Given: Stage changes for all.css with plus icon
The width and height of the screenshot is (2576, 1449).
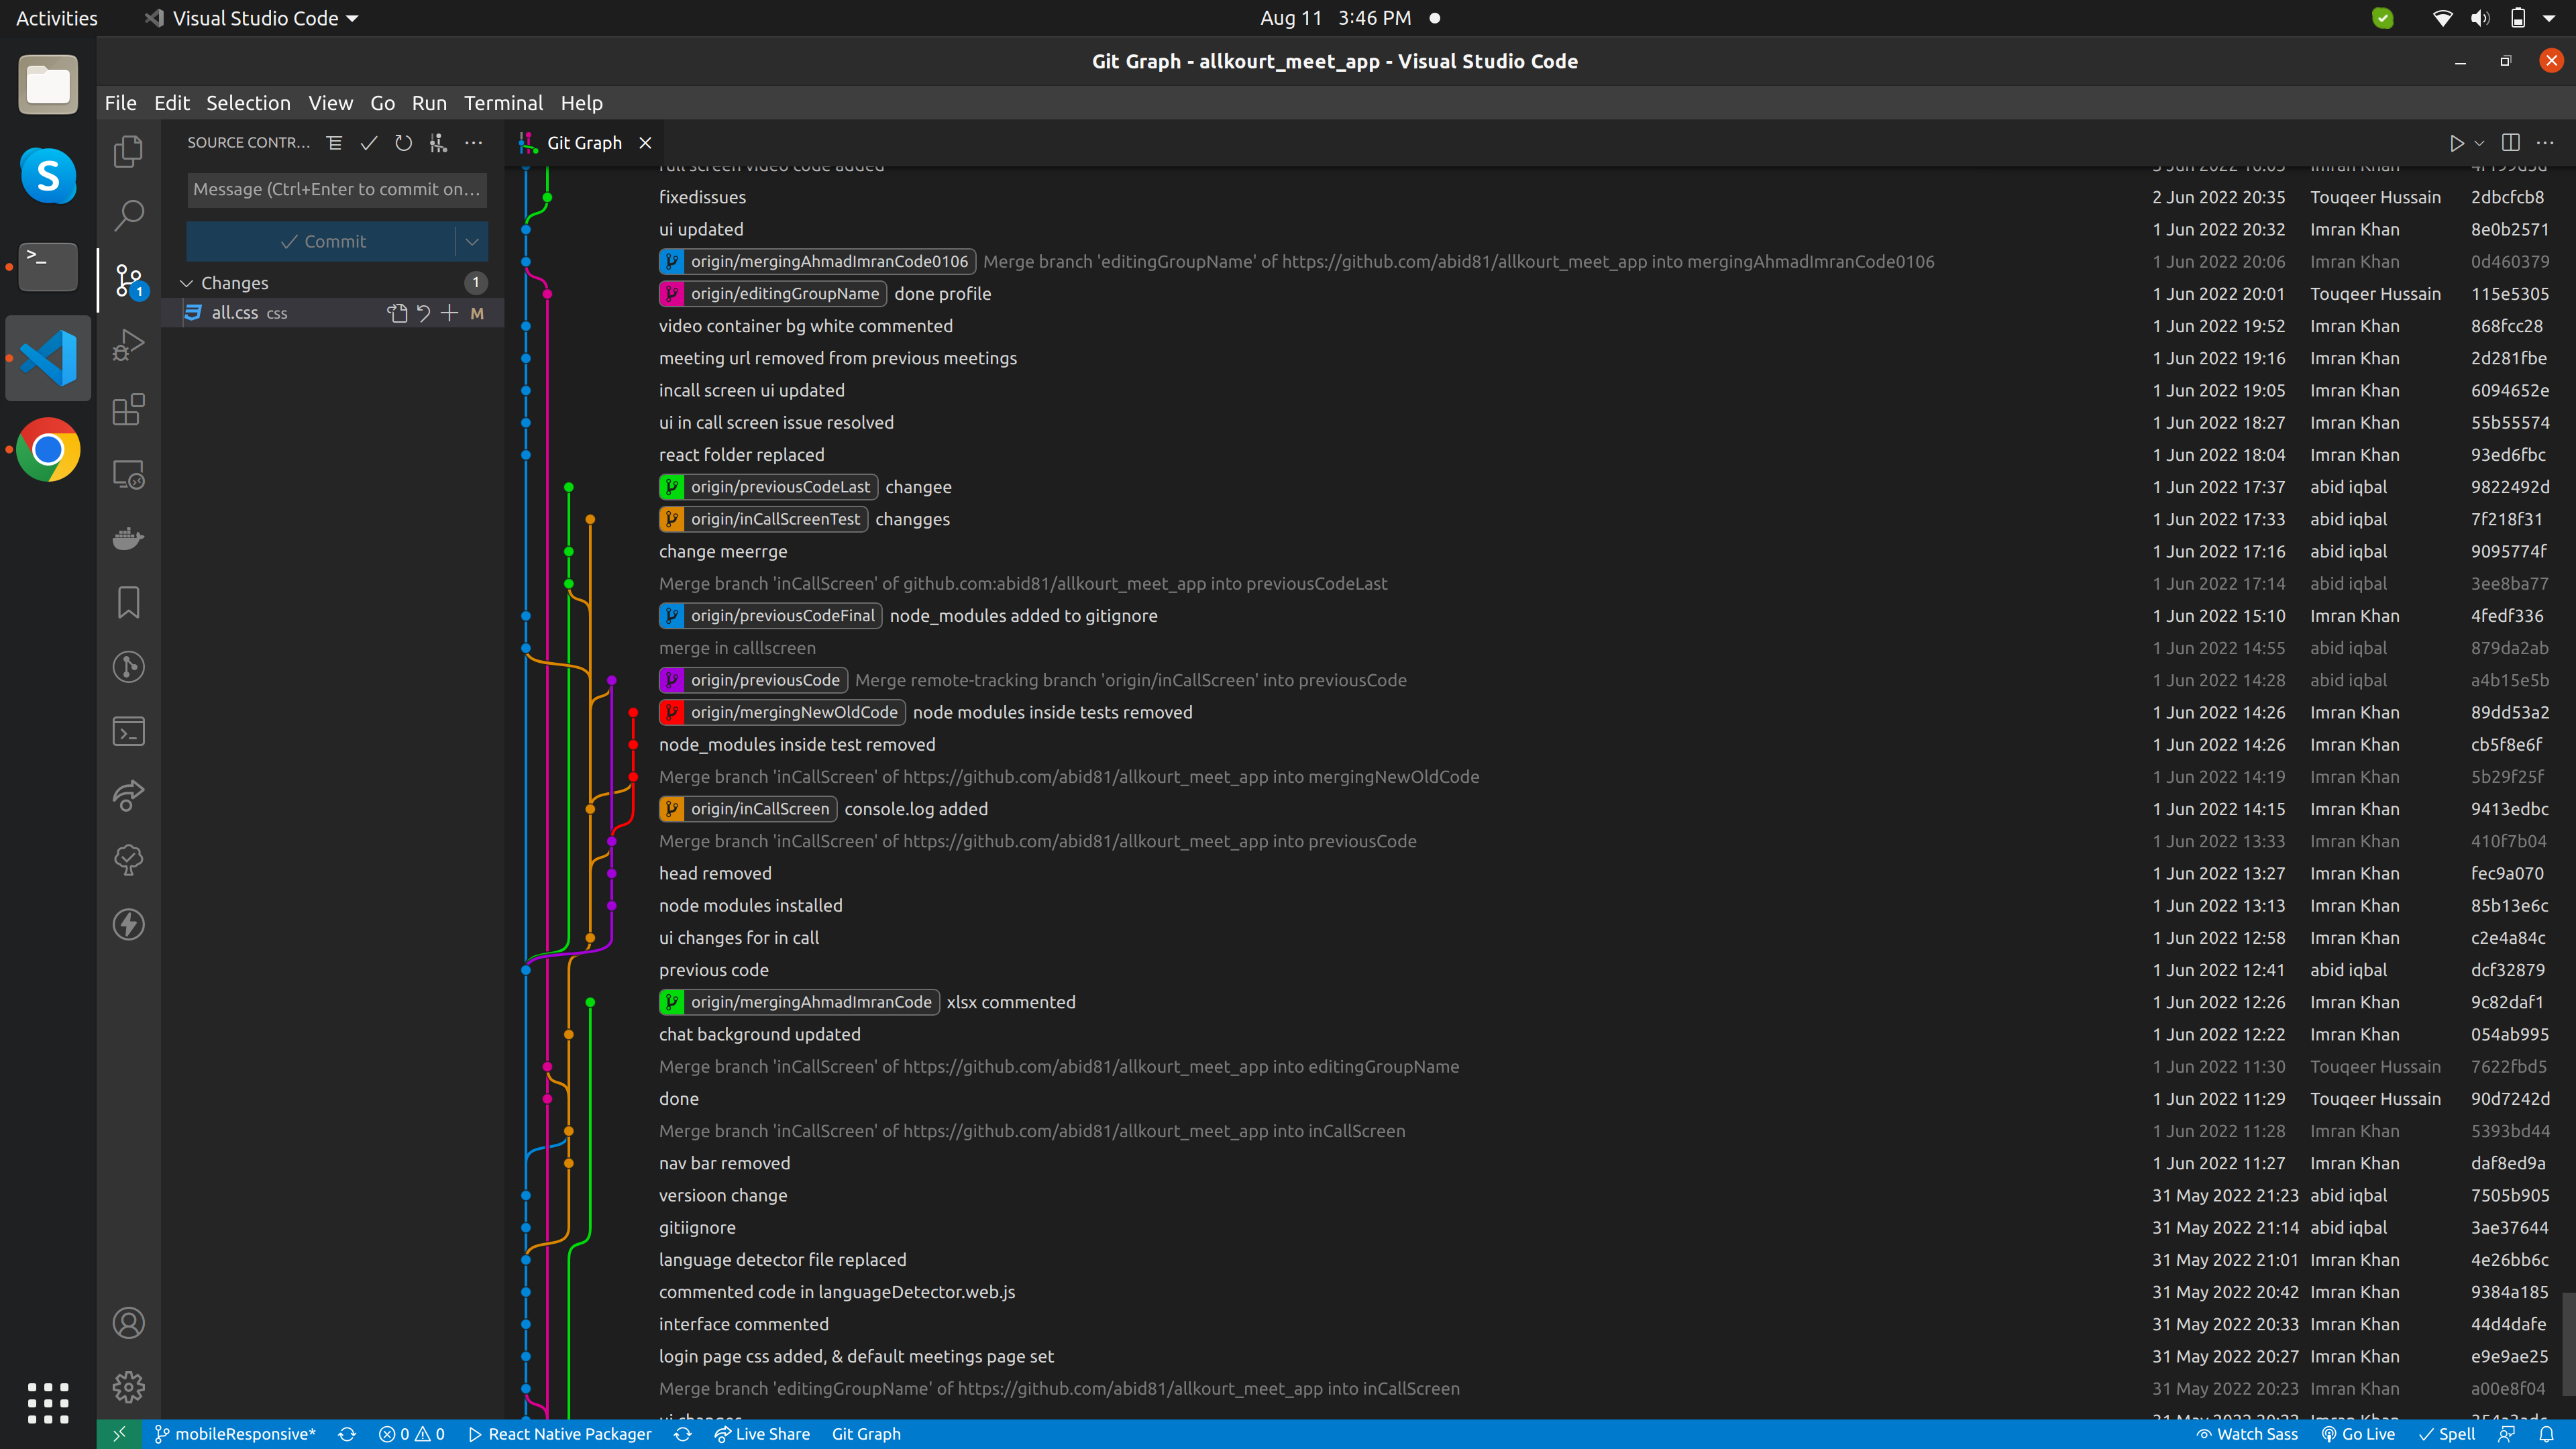Looking at the screenshot, I should click(x=450, y=313).
